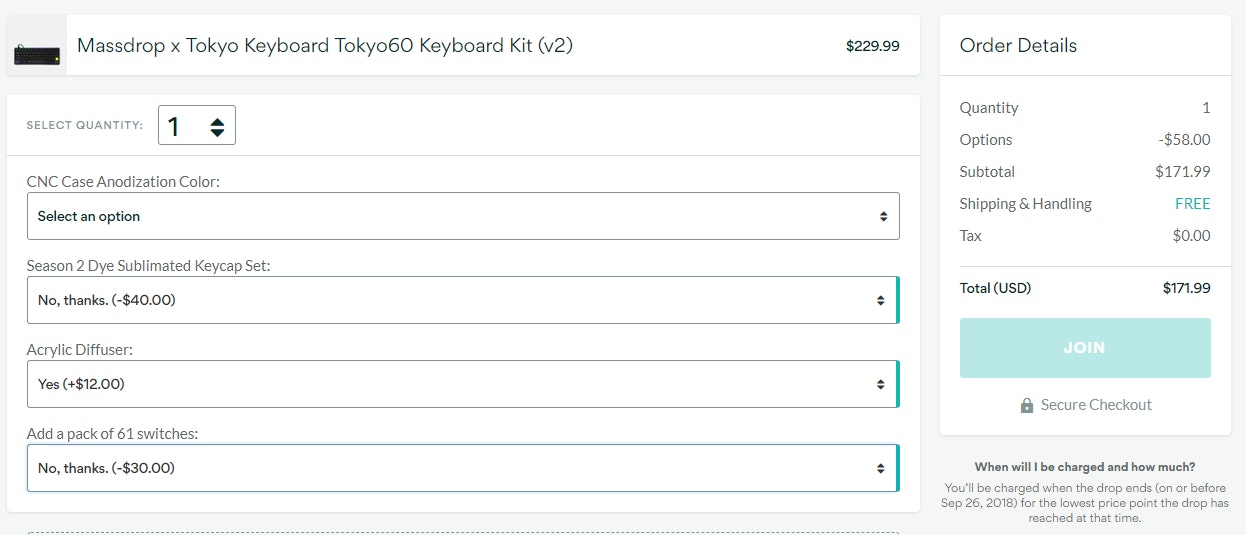Screen dimensions: 1246x535
Task: Click the Tokyo60 Keyboard Kit product title
Action: coord(325,45)
